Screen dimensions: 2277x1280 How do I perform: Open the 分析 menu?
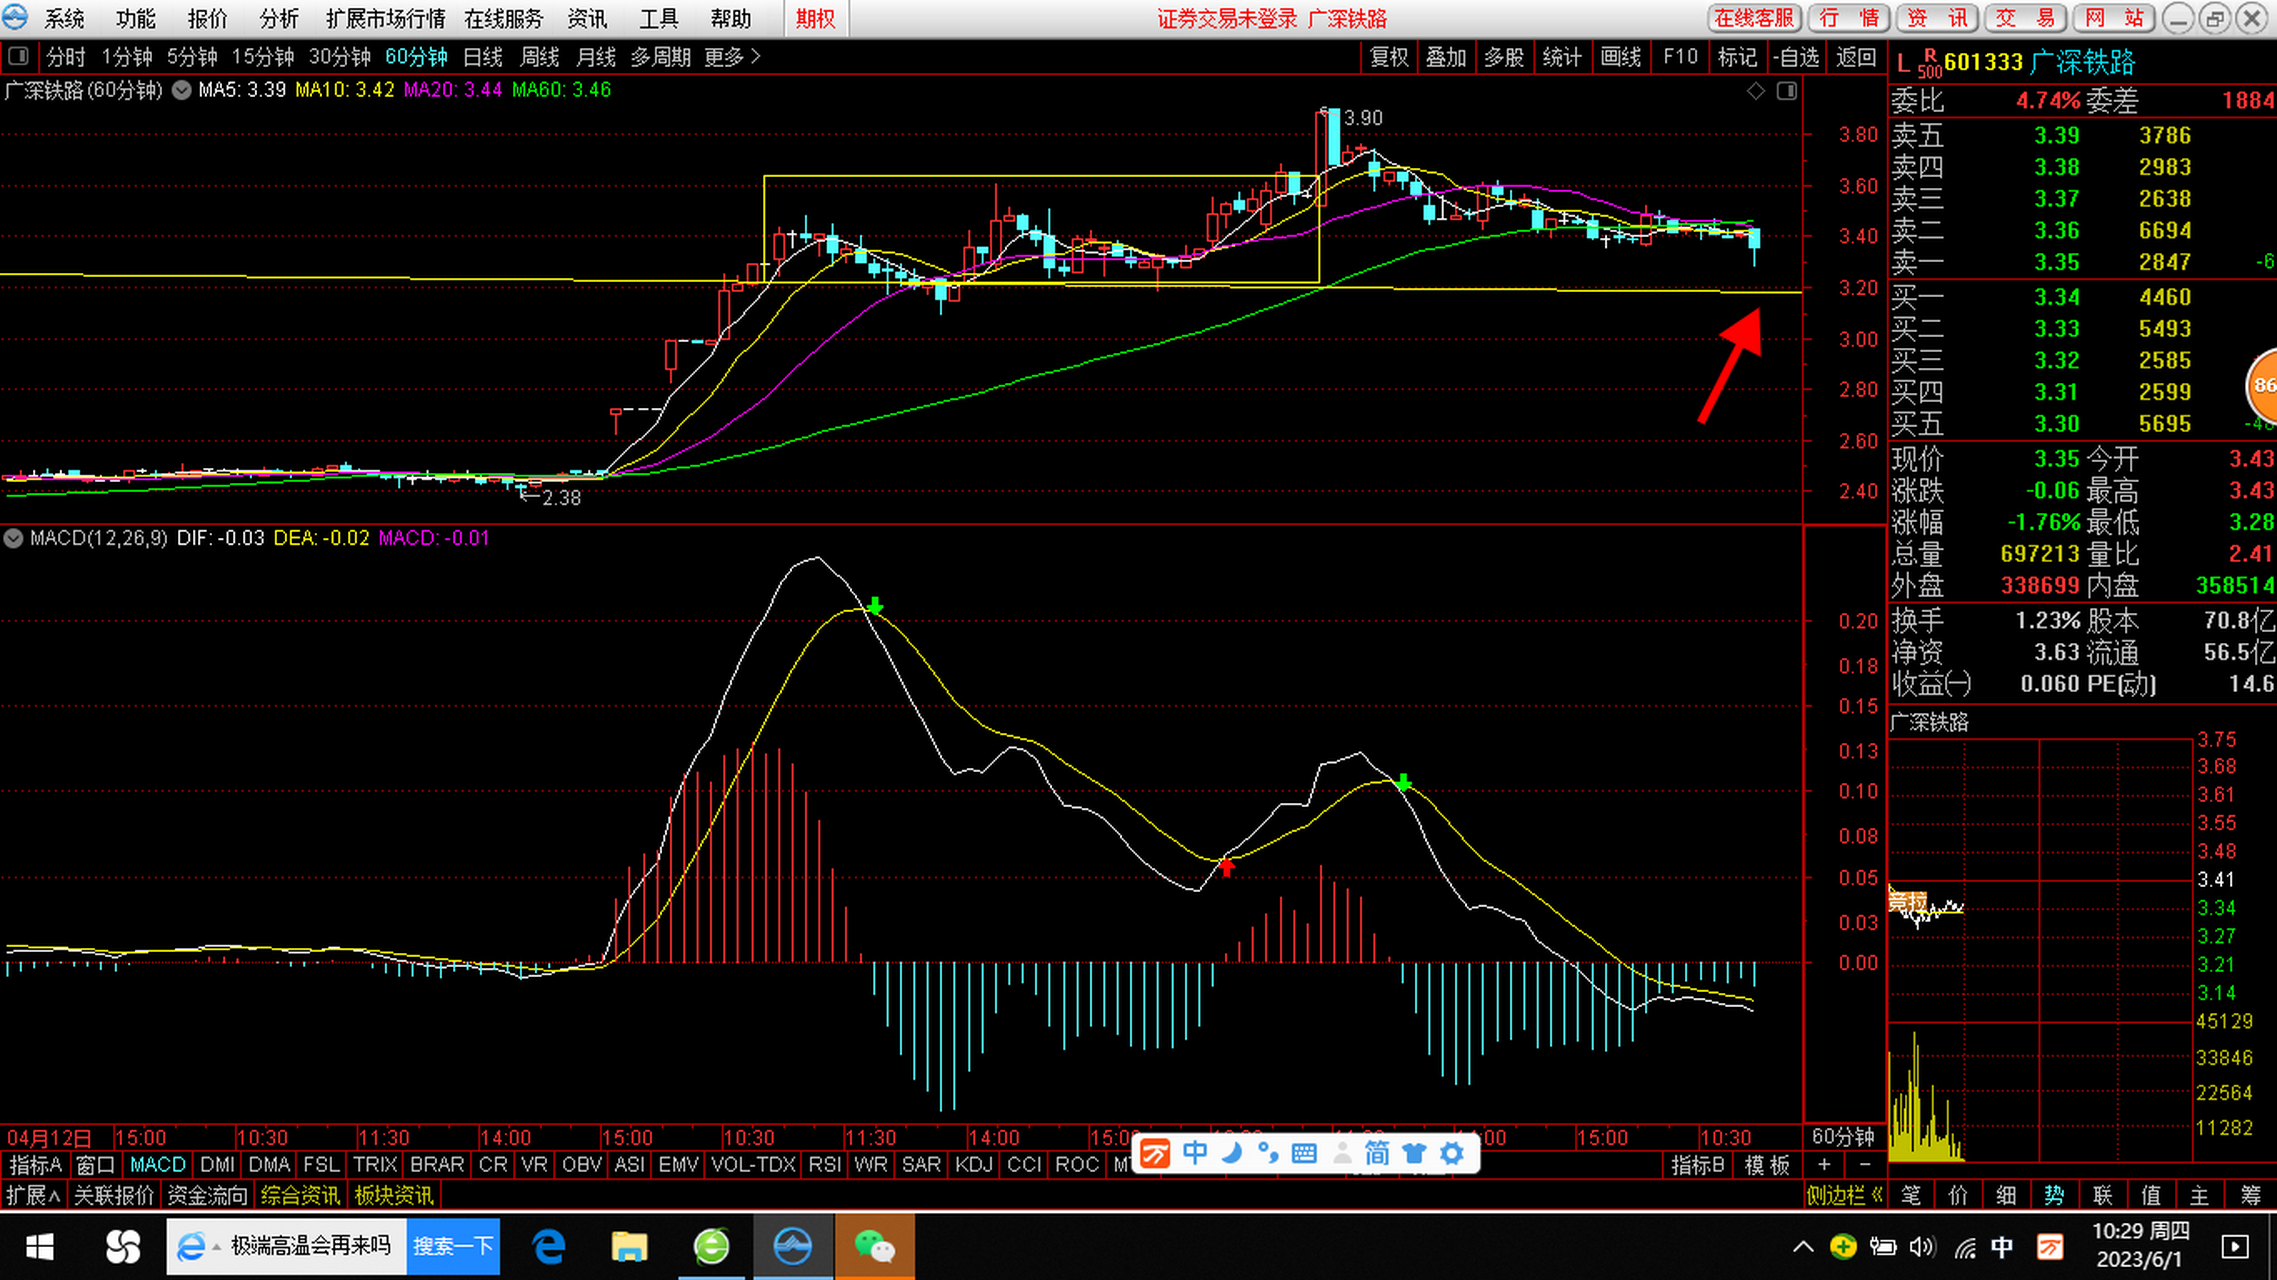pos(278,18)
